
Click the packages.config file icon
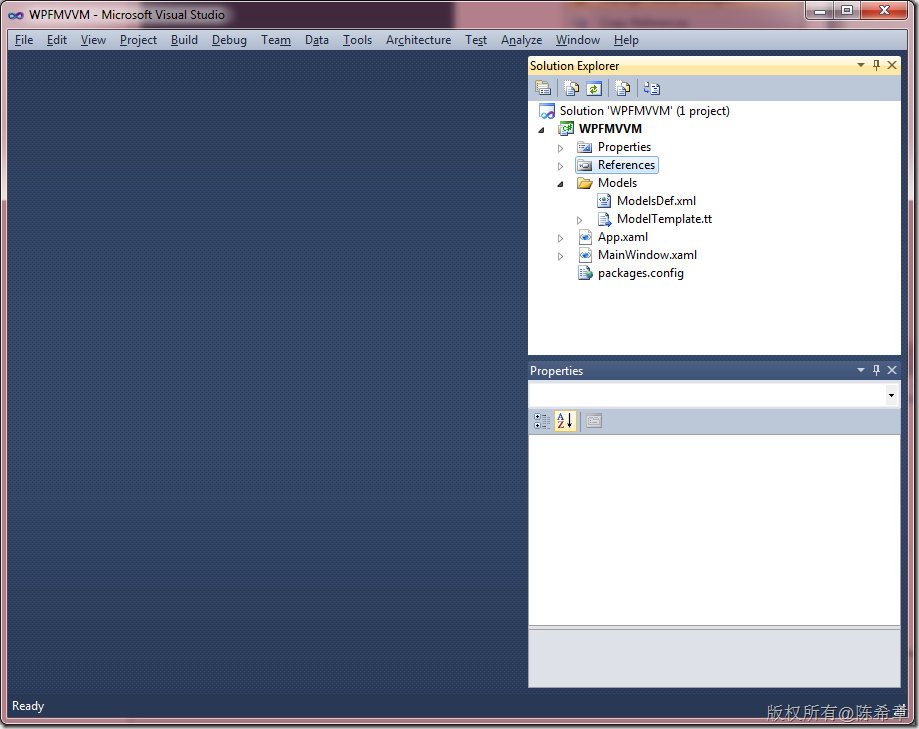tap(585, 272)
